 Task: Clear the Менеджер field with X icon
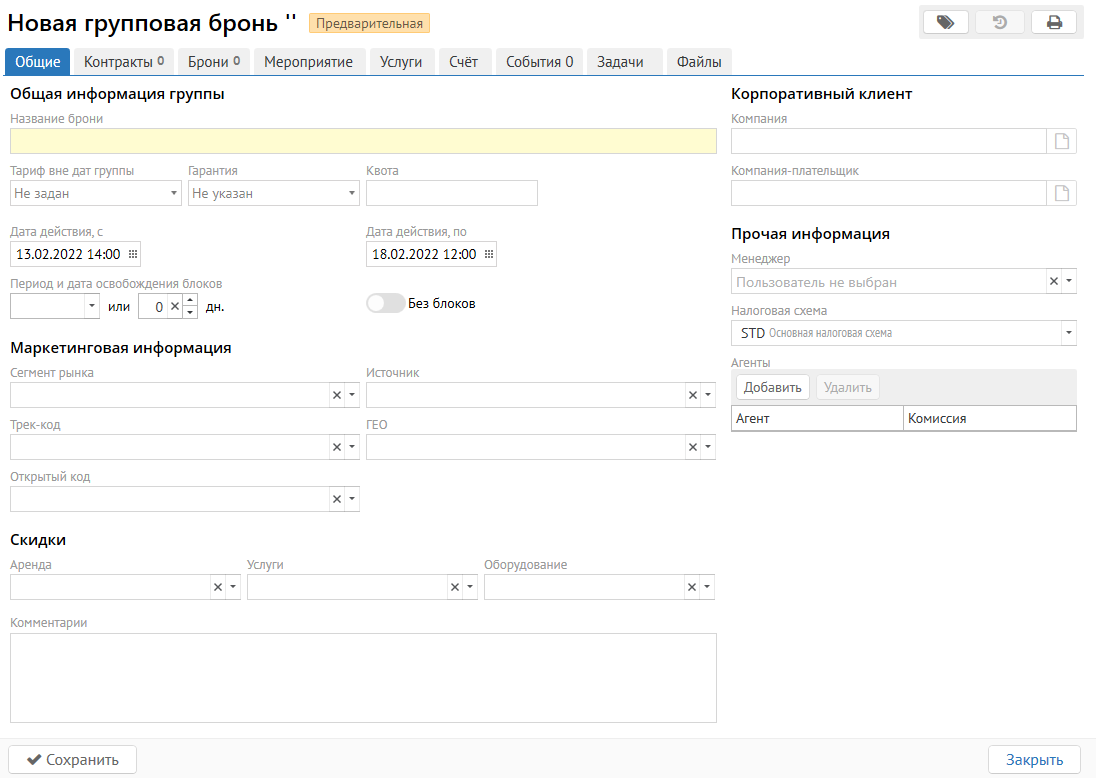pyautogui.click(x=1053, y=282)
